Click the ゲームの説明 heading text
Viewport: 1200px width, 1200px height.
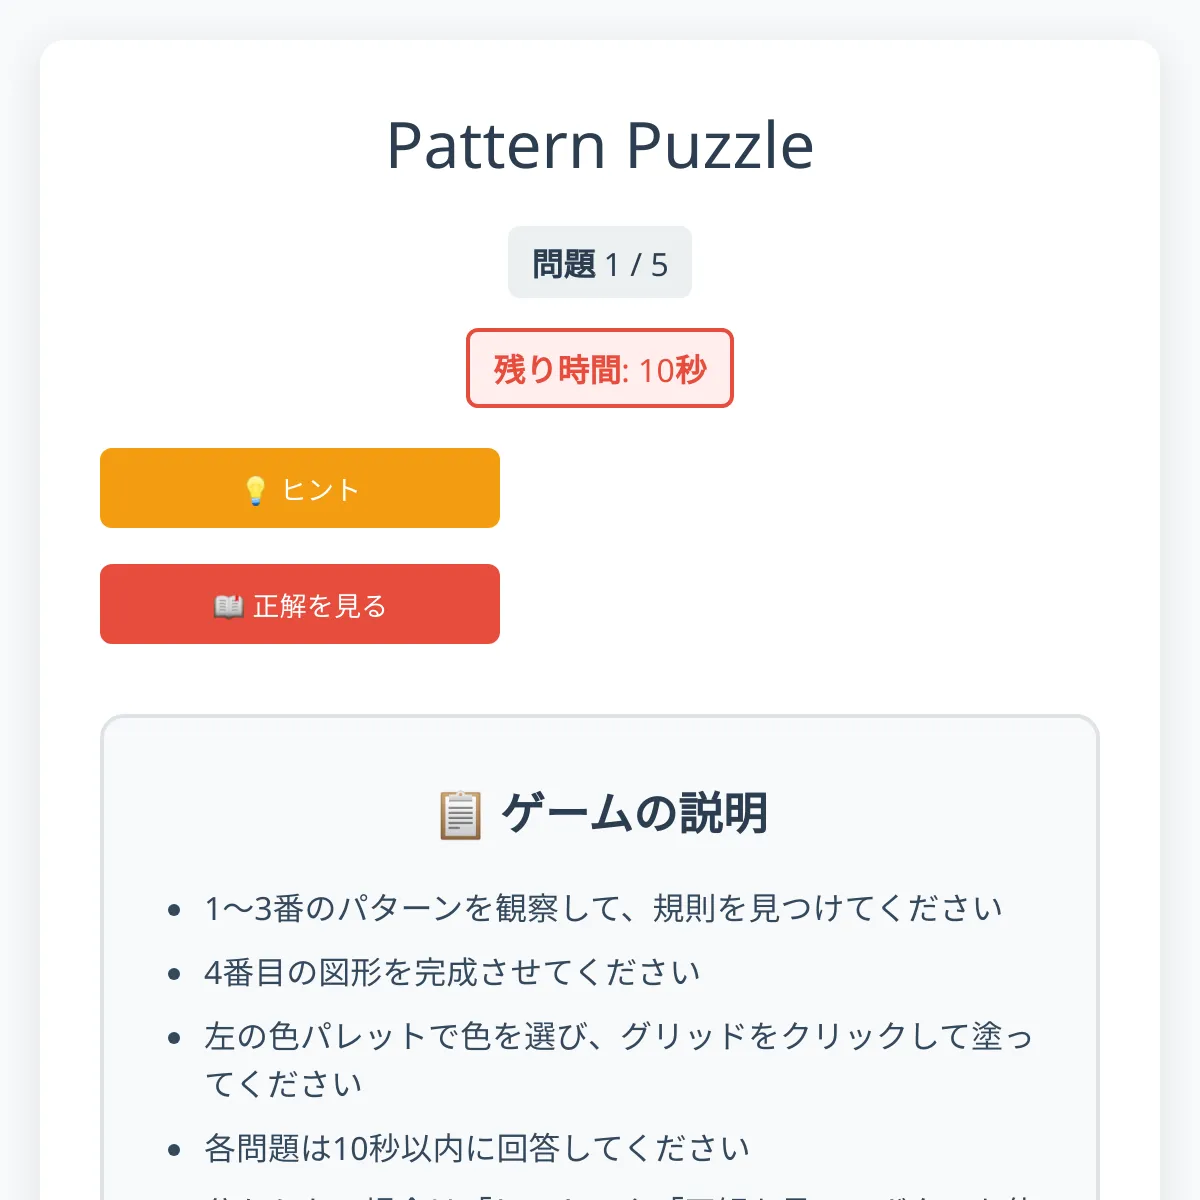pyautogui.click(x=634, y=813)
